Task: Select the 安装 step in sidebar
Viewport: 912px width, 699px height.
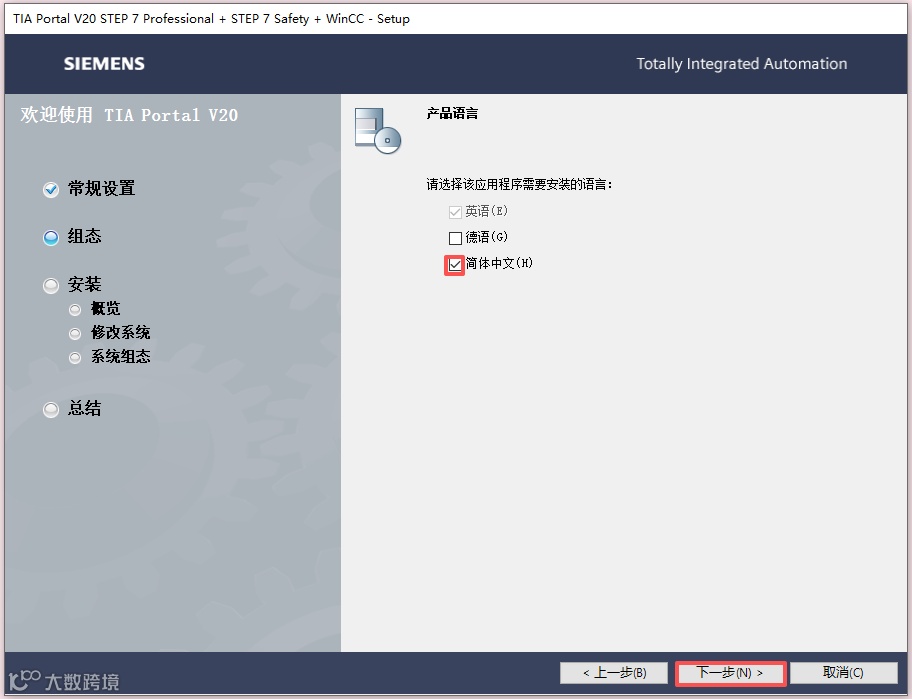Action: [84, 284]
